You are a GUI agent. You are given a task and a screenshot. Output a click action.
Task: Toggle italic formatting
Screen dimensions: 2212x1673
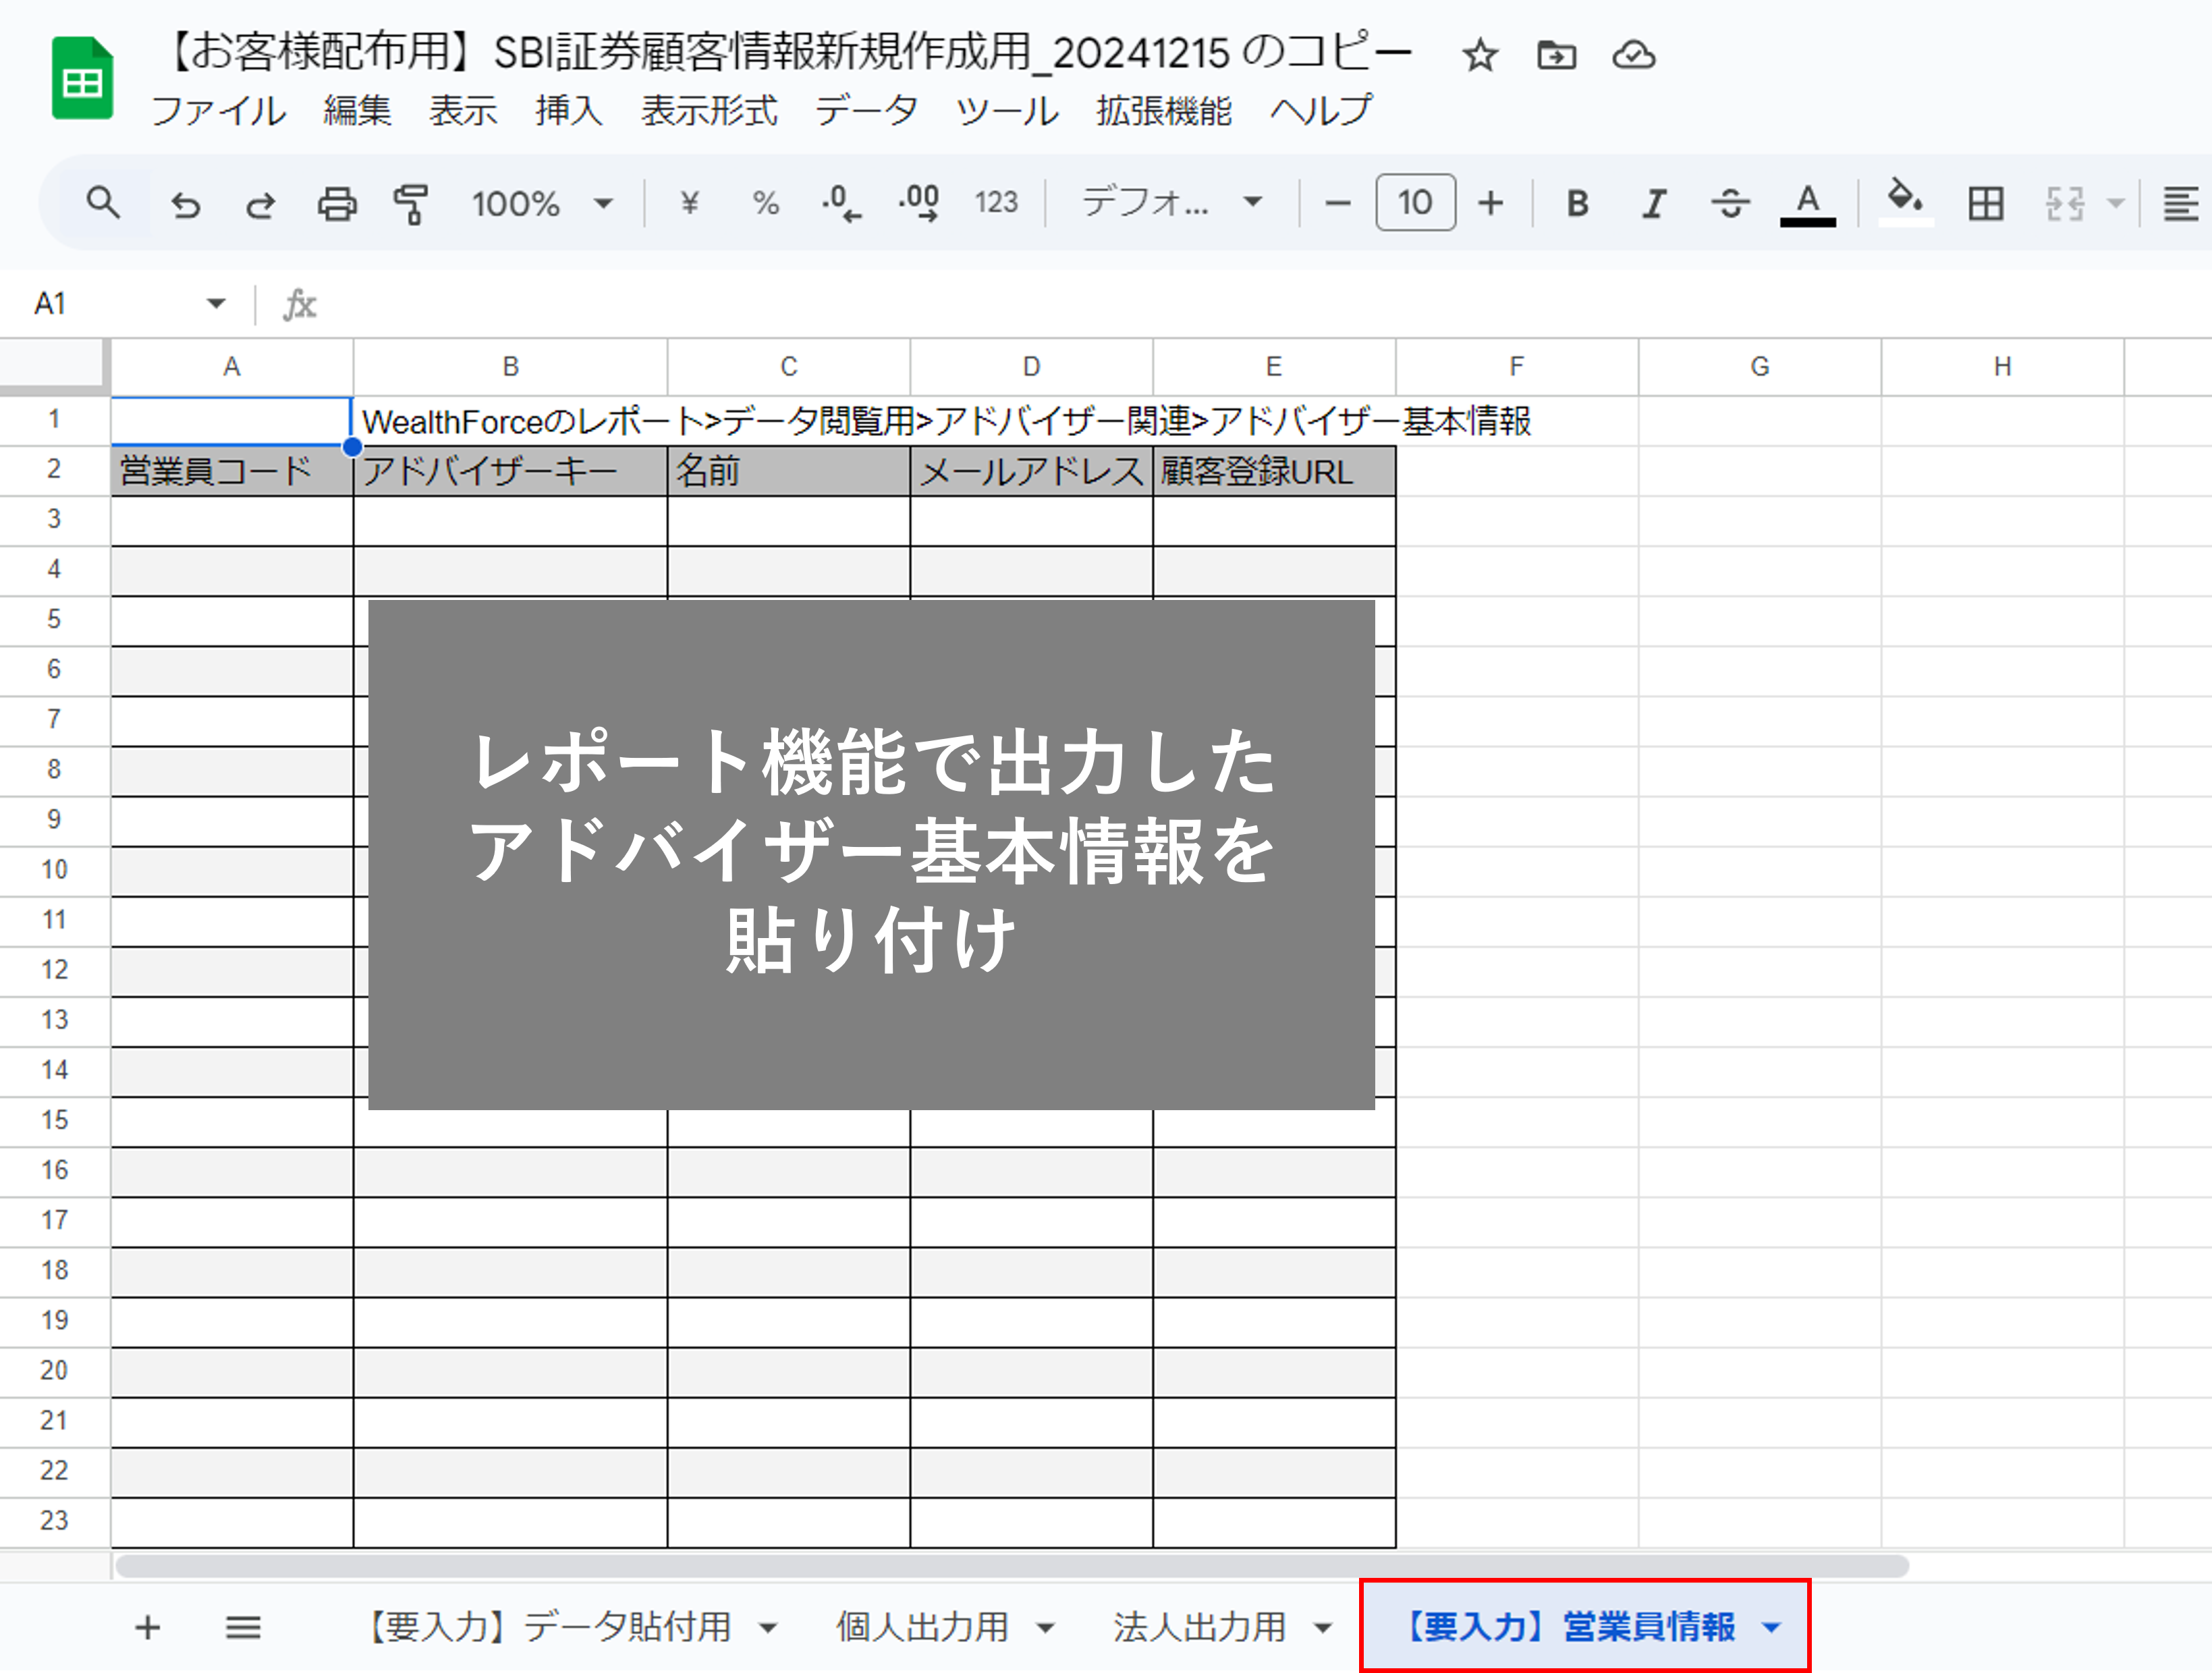(1654, 204)
